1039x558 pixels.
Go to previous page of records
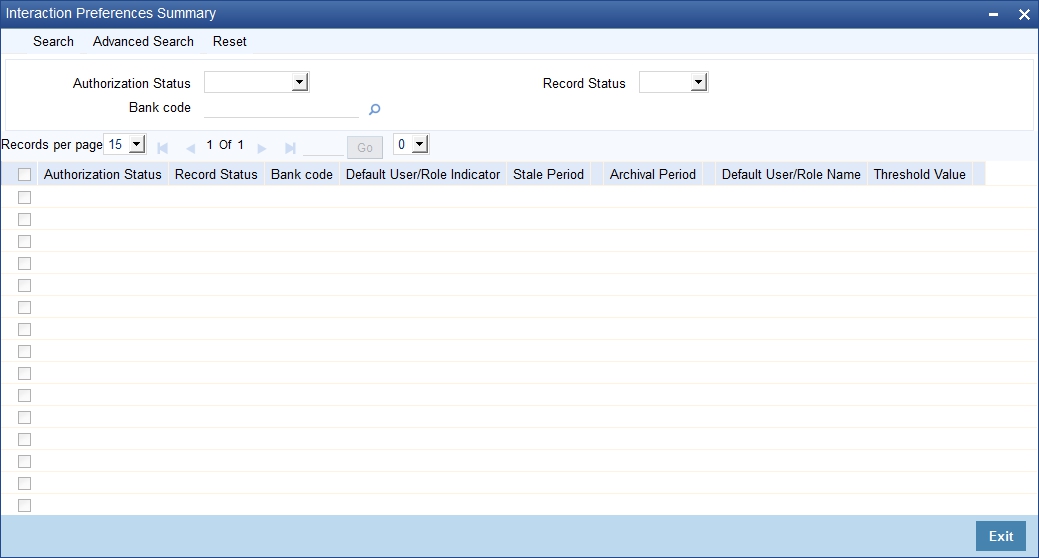(190, 148)
